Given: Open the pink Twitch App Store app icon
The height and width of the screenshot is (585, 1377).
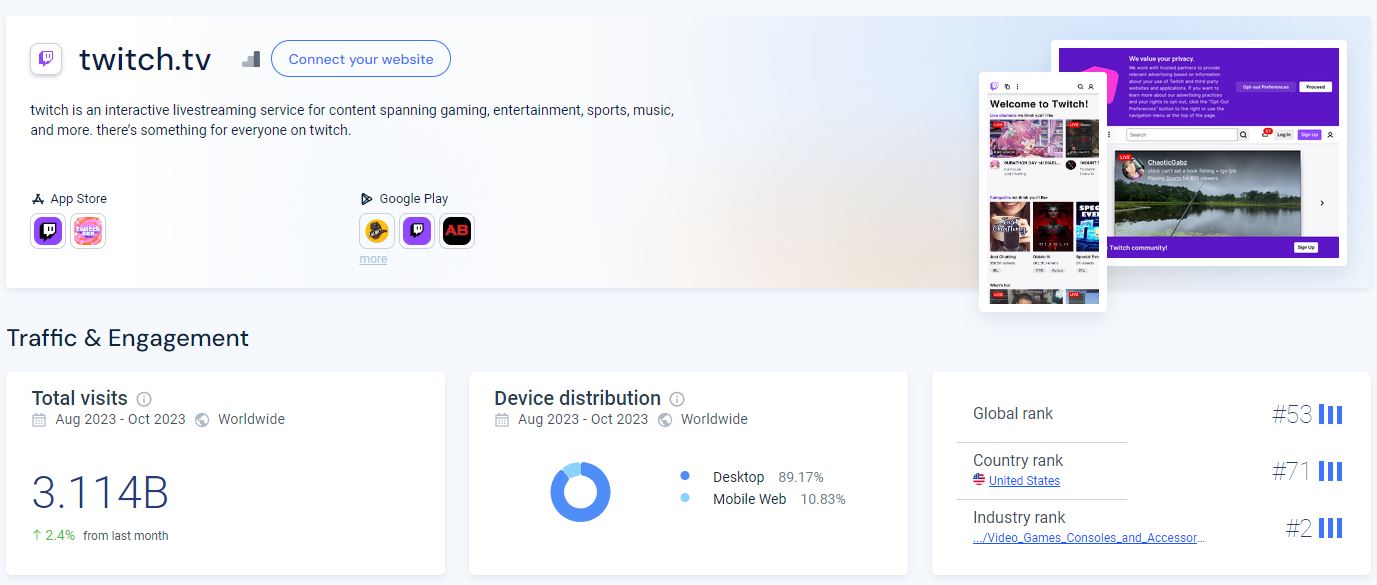Looking at the screenshot, I should tap(88, 231).
